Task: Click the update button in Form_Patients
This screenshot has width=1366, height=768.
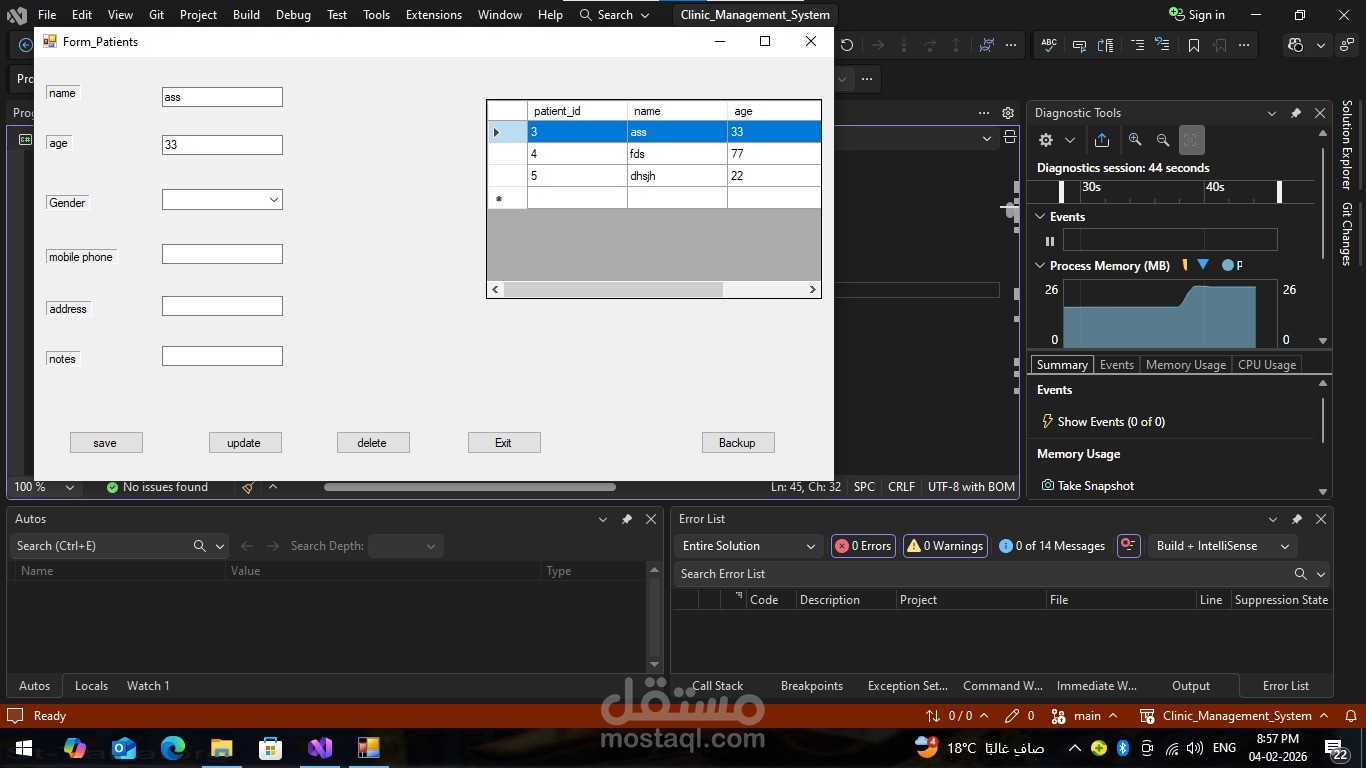Action: [245, 443]
